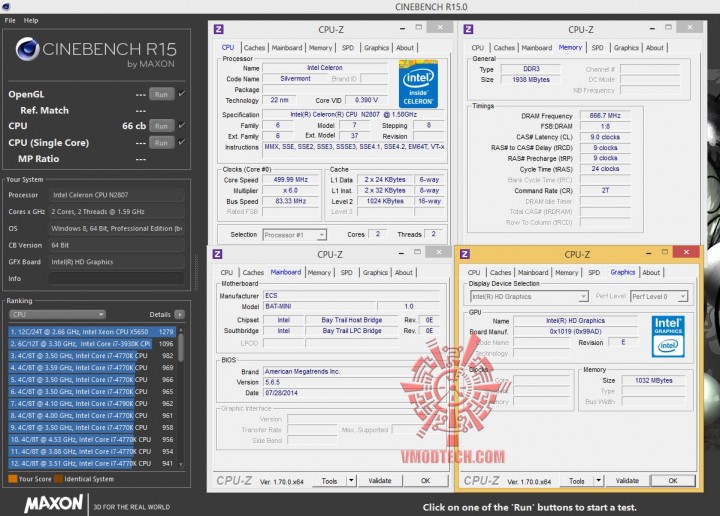This screenshot has height=516, width=720.
Task: Open the Perf Level 0 dropdown
Action: [659, 297]
